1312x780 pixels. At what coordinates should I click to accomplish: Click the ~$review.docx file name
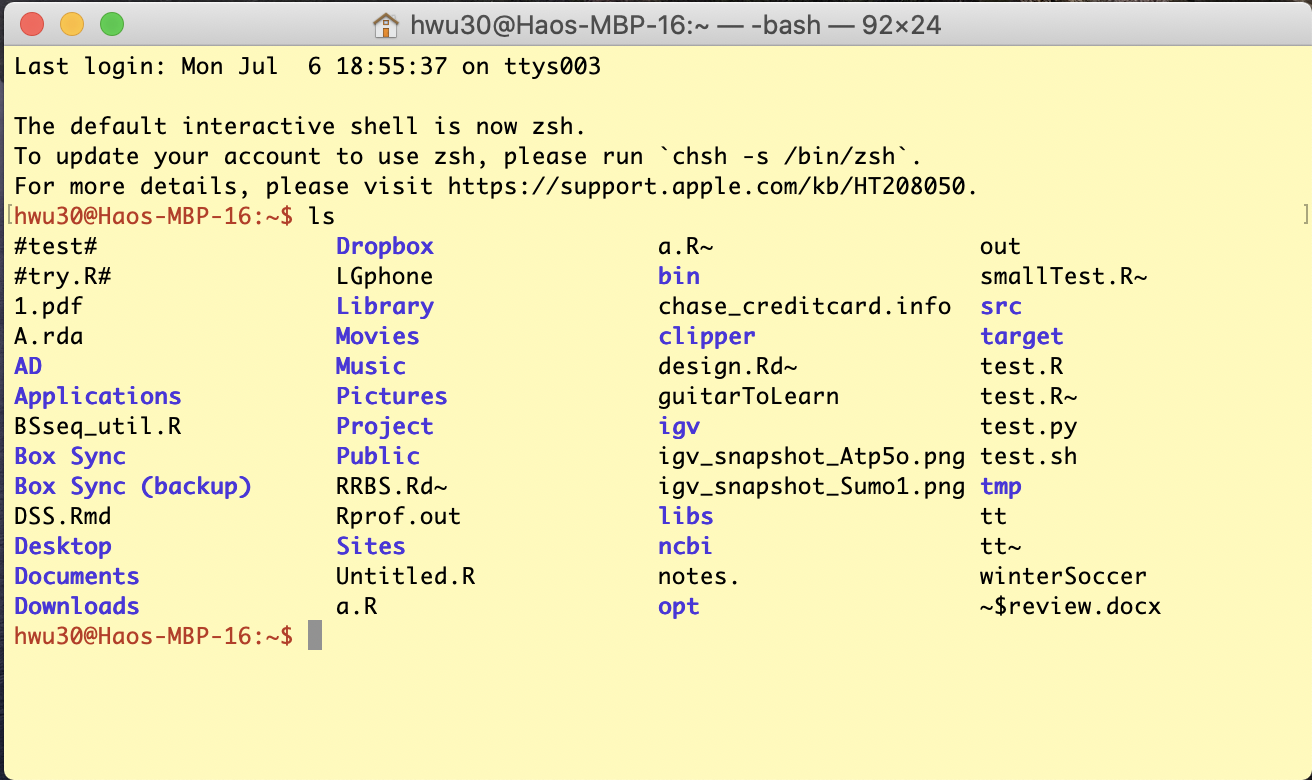coord(1071,607)
